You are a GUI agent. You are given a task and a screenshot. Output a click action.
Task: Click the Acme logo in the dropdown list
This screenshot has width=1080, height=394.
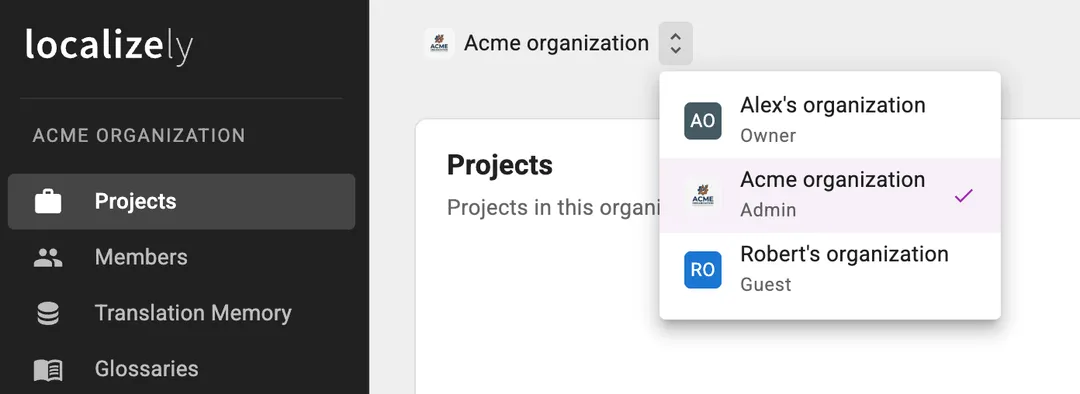[703, 195]
